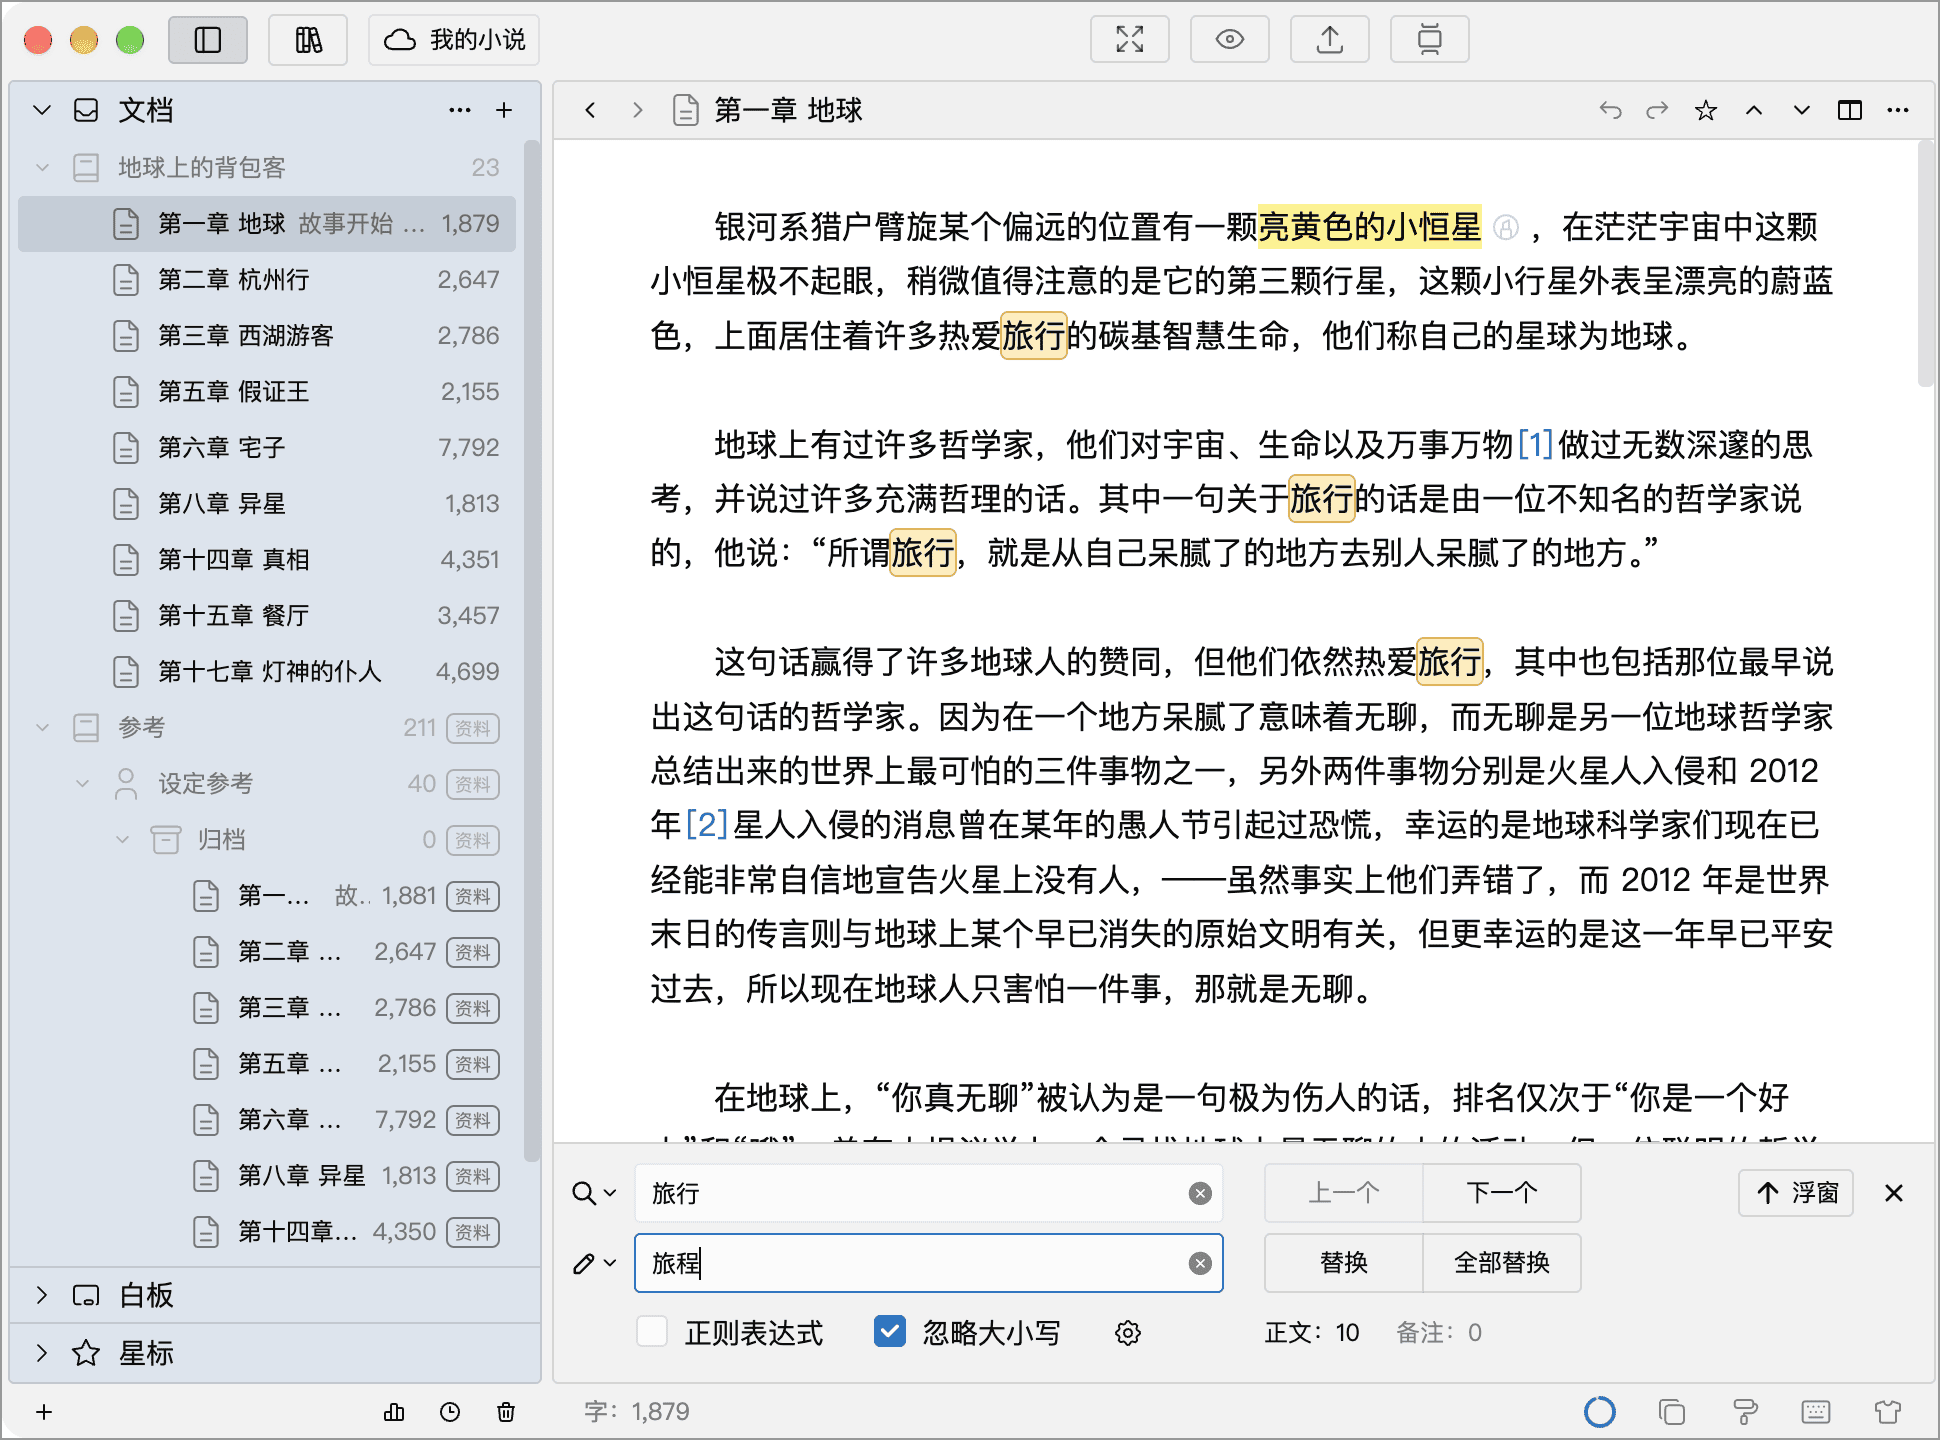The width and height of the screenshot is (1940, 1440).
Task: Enable the 正则表达式 checkbox
Action: 652,1332
